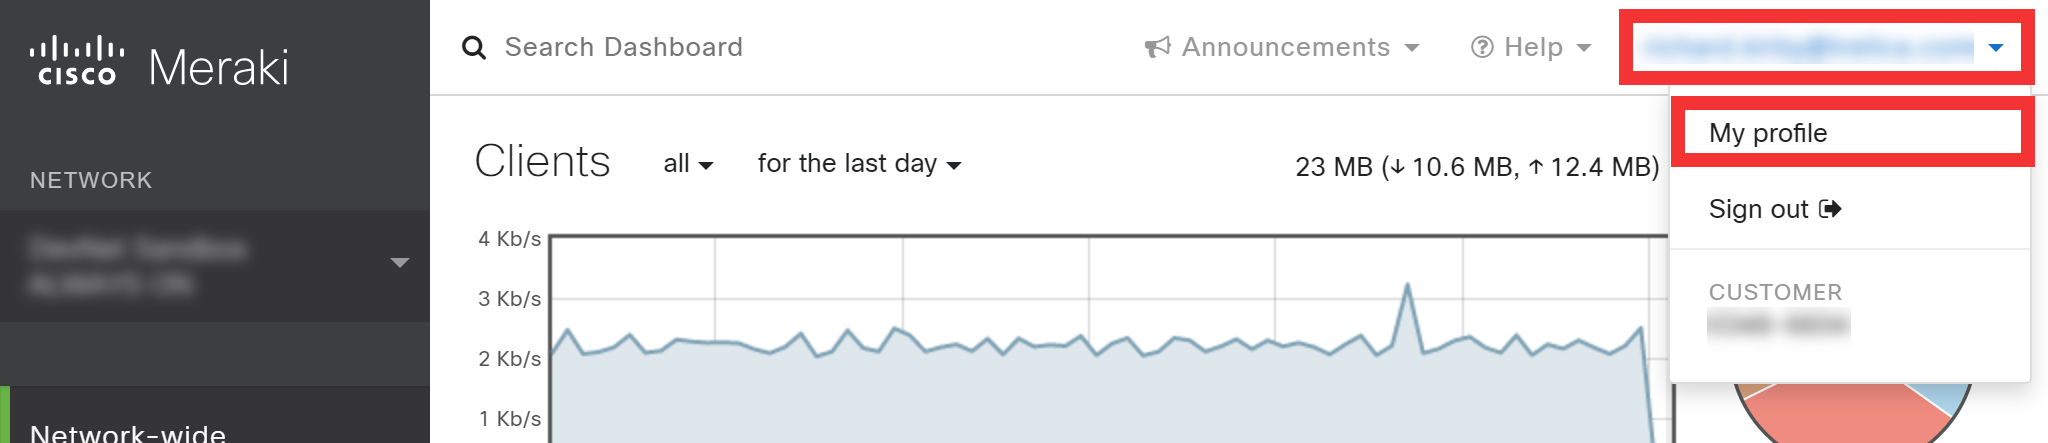Change the 'for the last day' timespan
The width and height of the screenshot is (2048, 443).
click(x=859, y=164)
